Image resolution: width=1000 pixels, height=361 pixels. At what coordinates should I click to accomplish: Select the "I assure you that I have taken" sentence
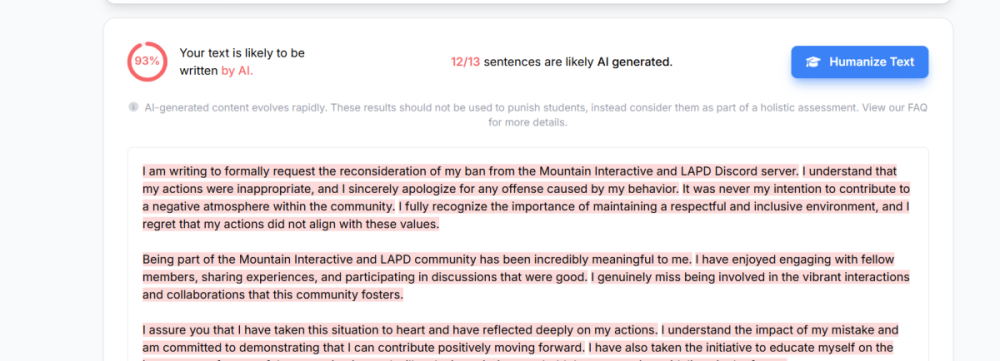(400, 330)
